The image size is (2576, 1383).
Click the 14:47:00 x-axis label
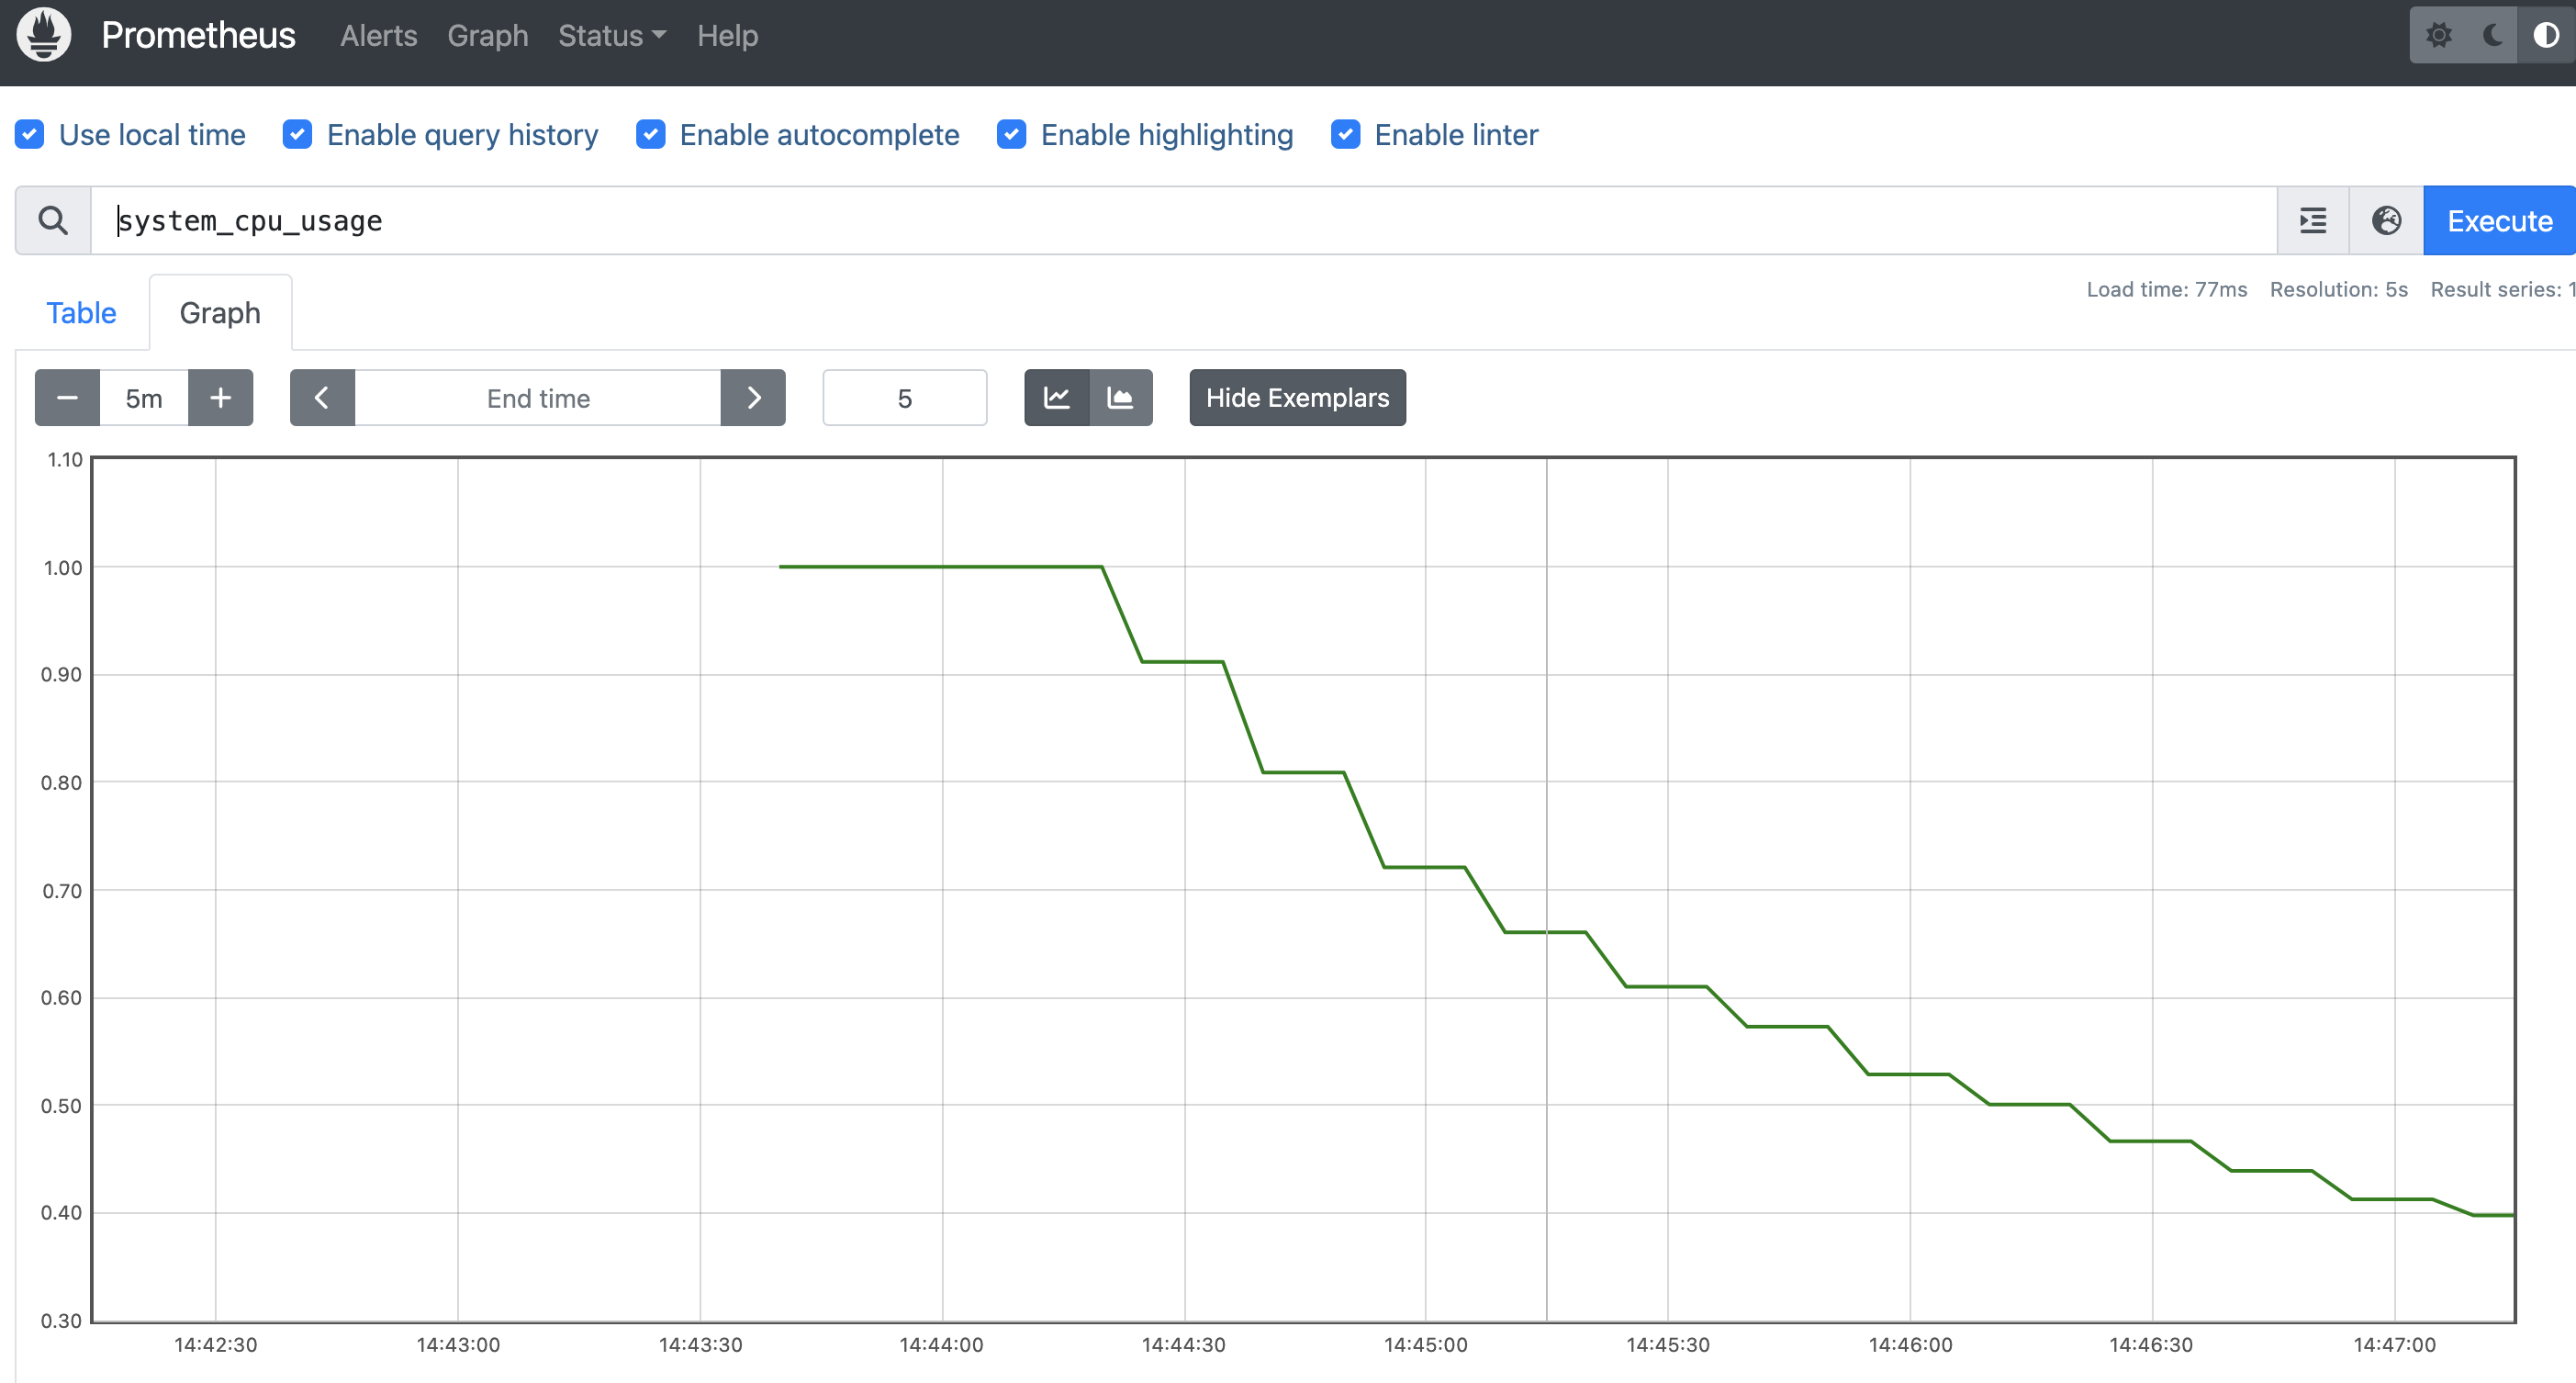(x=2395, y=1345)
